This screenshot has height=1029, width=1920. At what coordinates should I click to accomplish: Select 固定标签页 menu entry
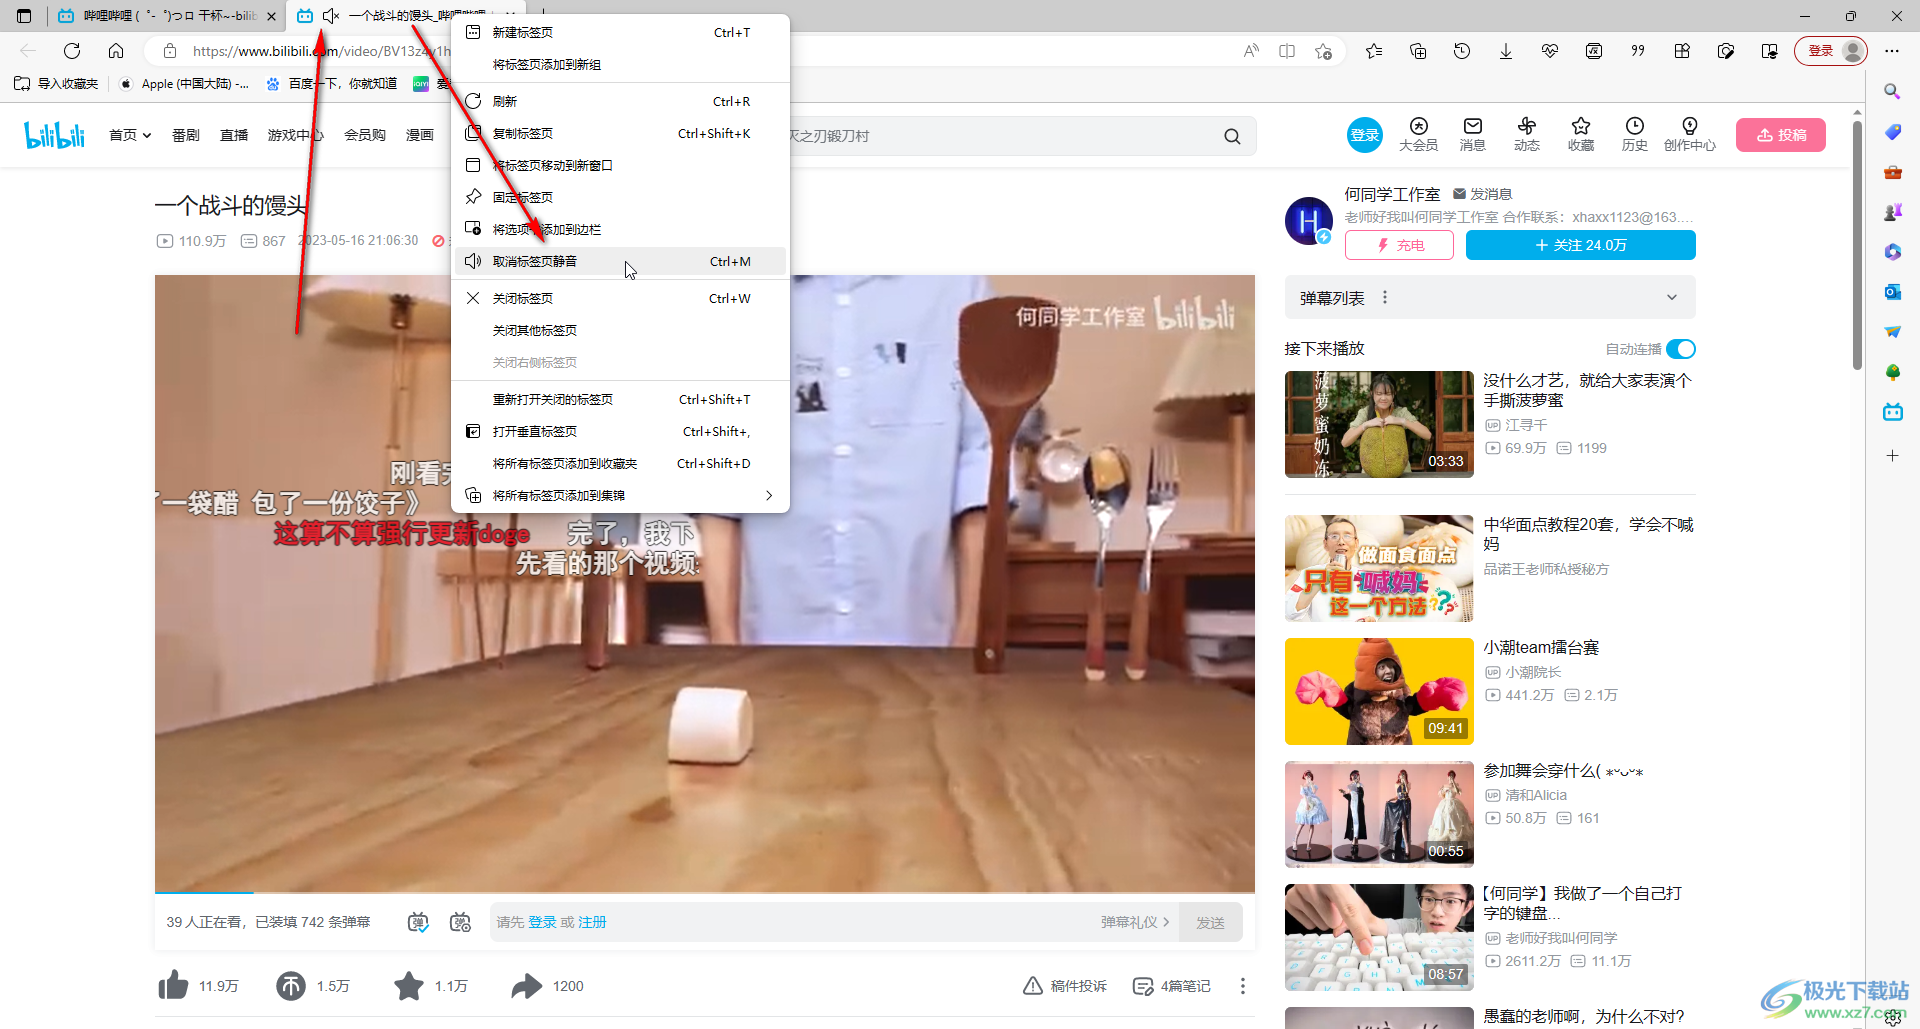621,197
